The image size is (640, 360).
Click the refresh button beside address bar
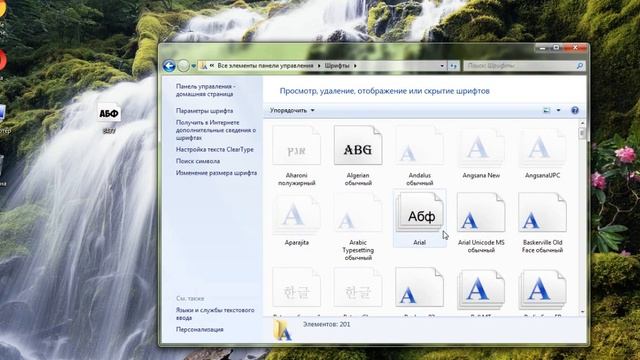click(453, 66)
